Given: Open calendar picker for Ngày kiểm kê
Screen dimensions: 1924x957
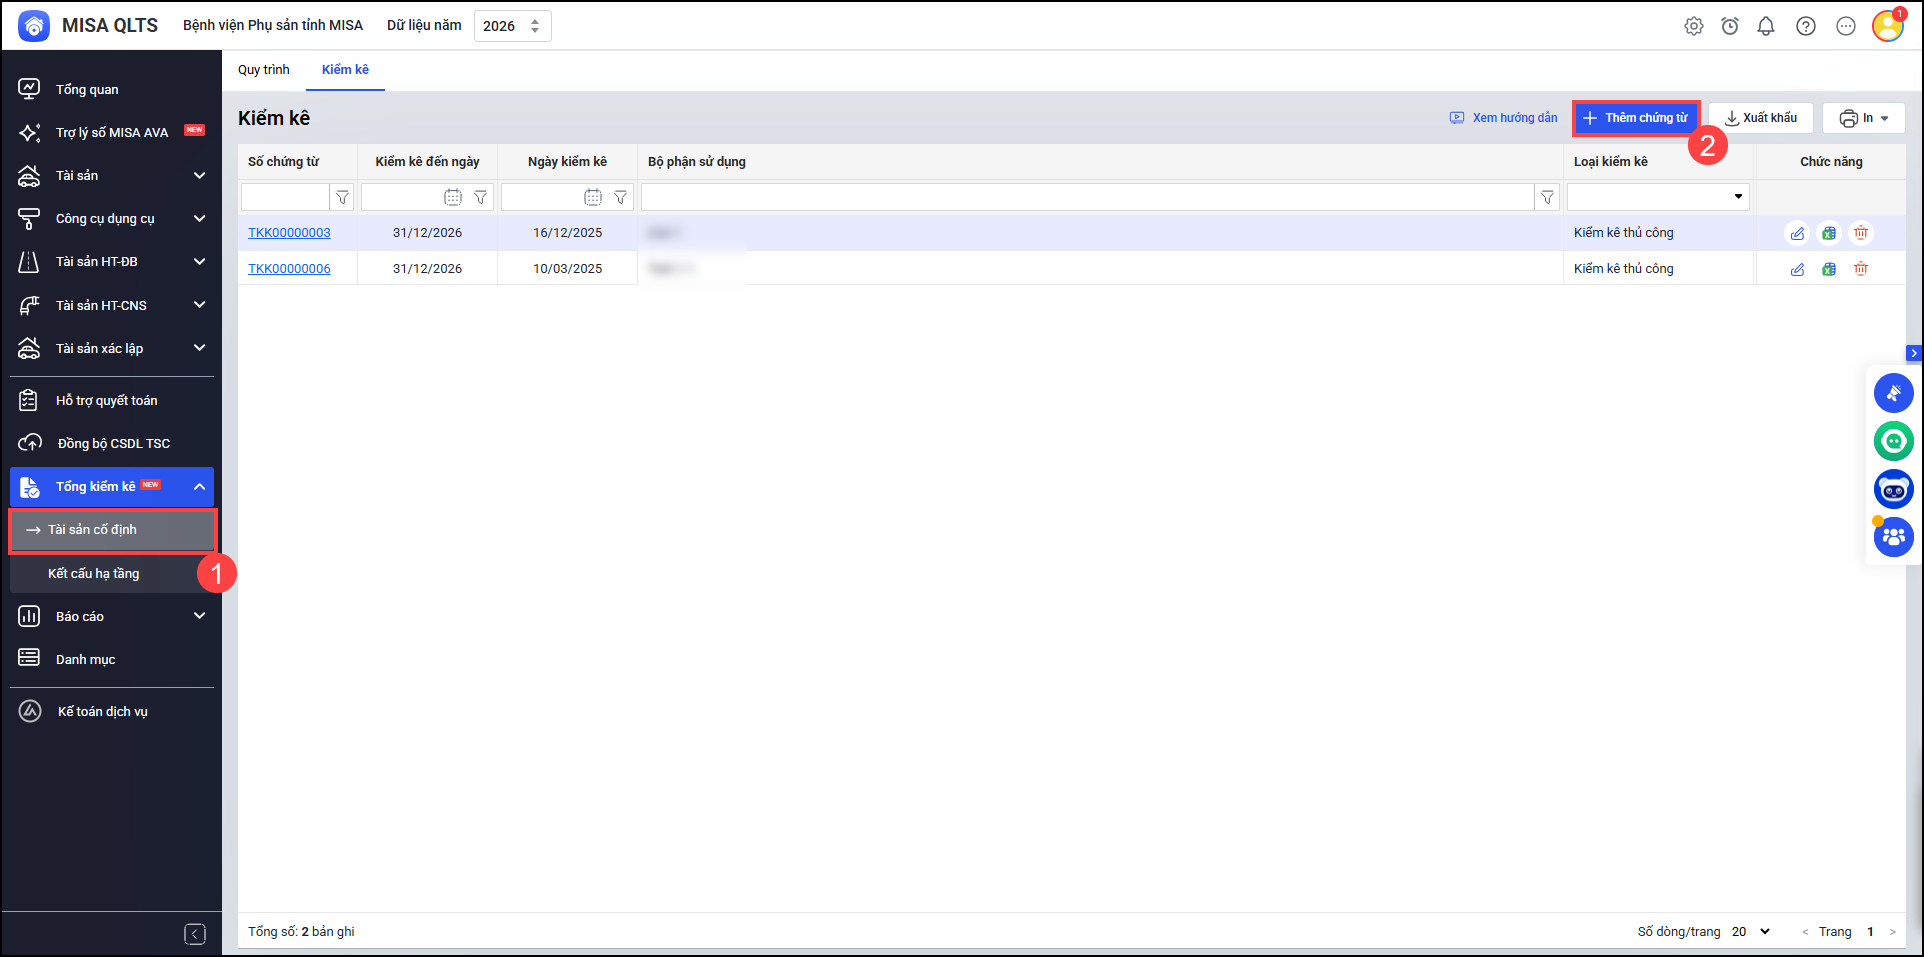Looking at the screenshot, I should point(593,197).
